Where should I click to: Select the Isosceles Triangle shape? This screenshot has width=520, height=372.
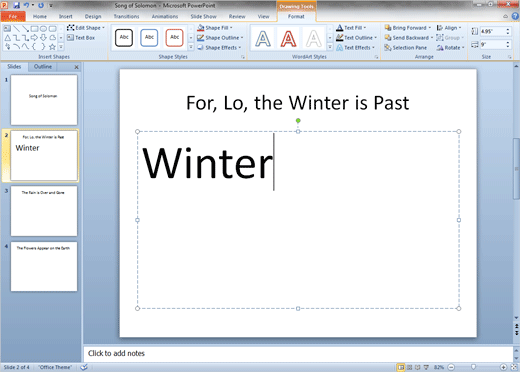[x=7, y=38]
